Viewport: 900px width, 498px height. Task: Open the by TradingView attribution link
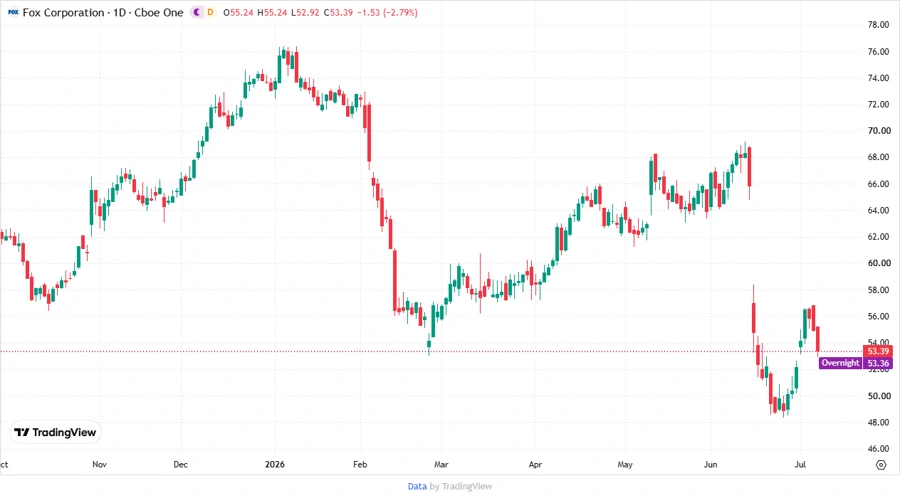(461, 486)
